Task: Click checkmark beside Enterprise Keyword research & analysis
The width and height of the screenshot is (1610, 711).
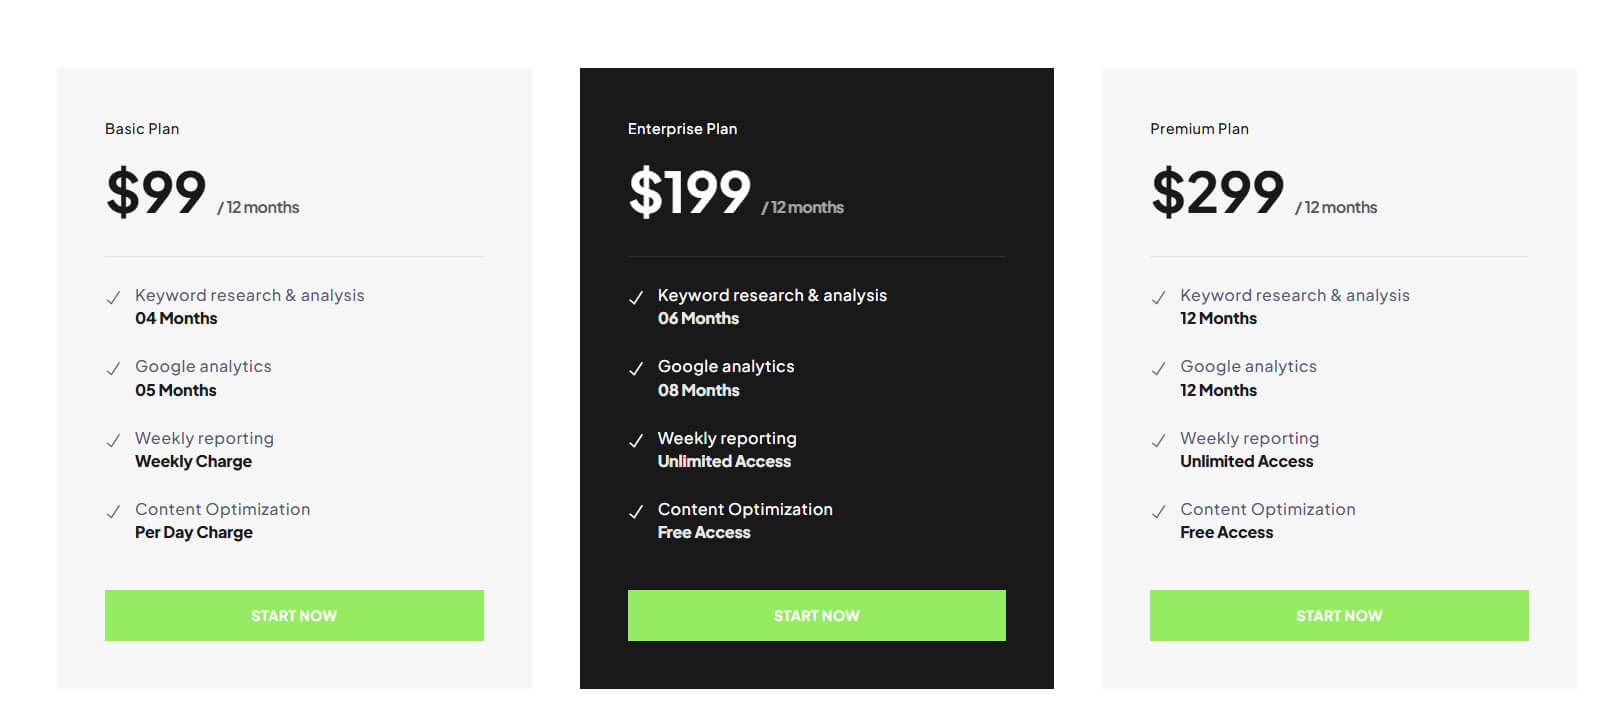Action: click(x=636, y=298)
